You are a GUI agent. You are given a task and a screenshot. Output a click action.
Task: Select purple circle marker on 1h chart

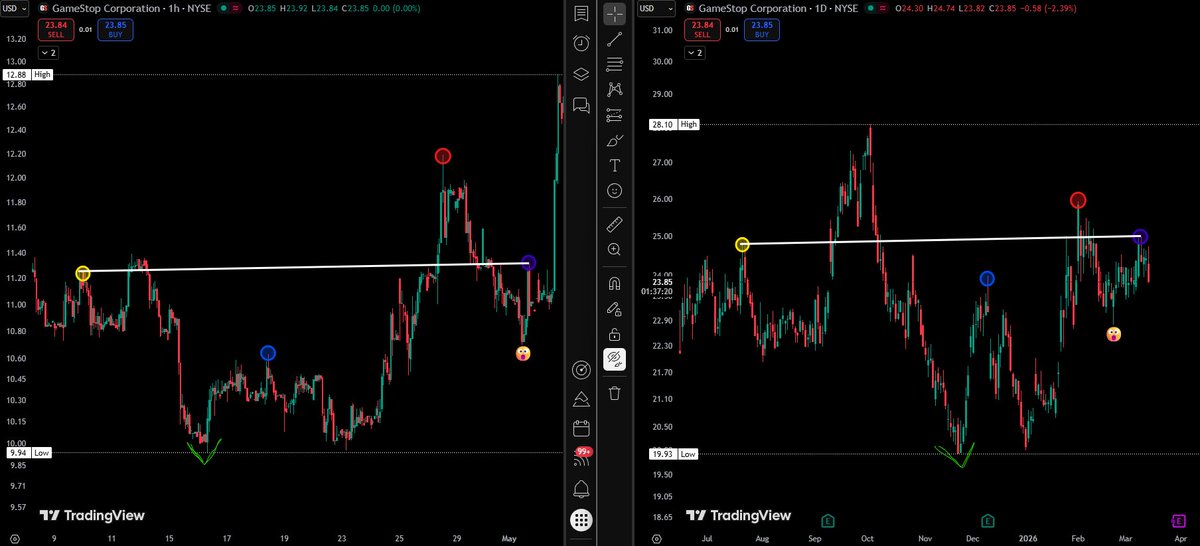point(529,263)
